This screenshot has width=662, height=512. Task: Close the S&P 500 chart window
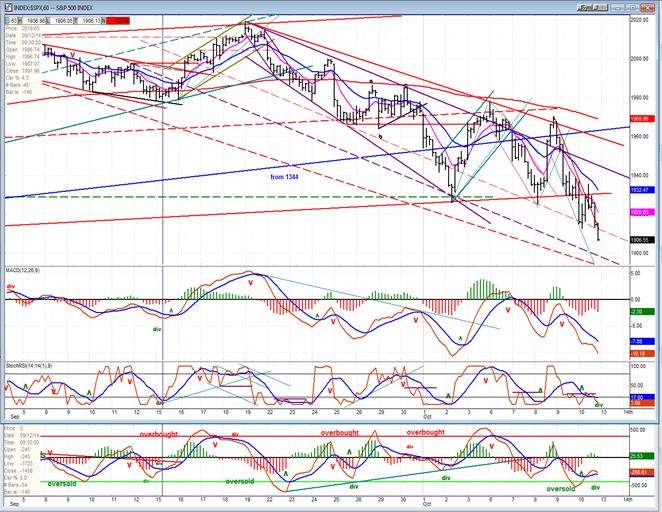pos(648,8)
